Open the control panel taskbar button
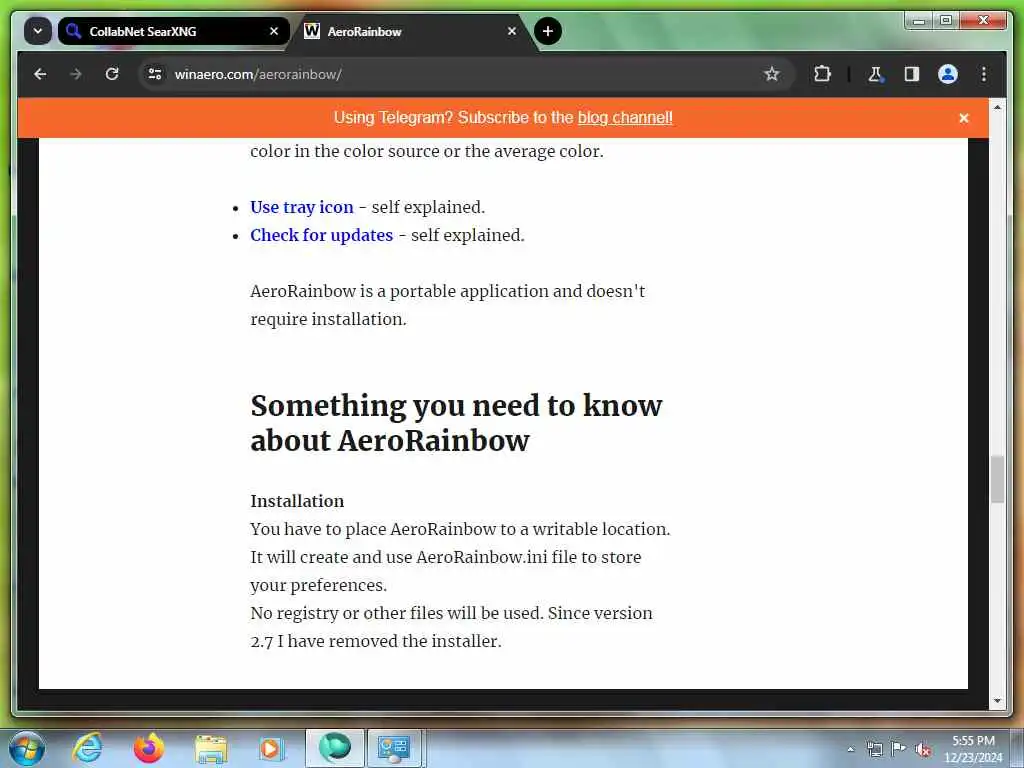 pos(394,748)
